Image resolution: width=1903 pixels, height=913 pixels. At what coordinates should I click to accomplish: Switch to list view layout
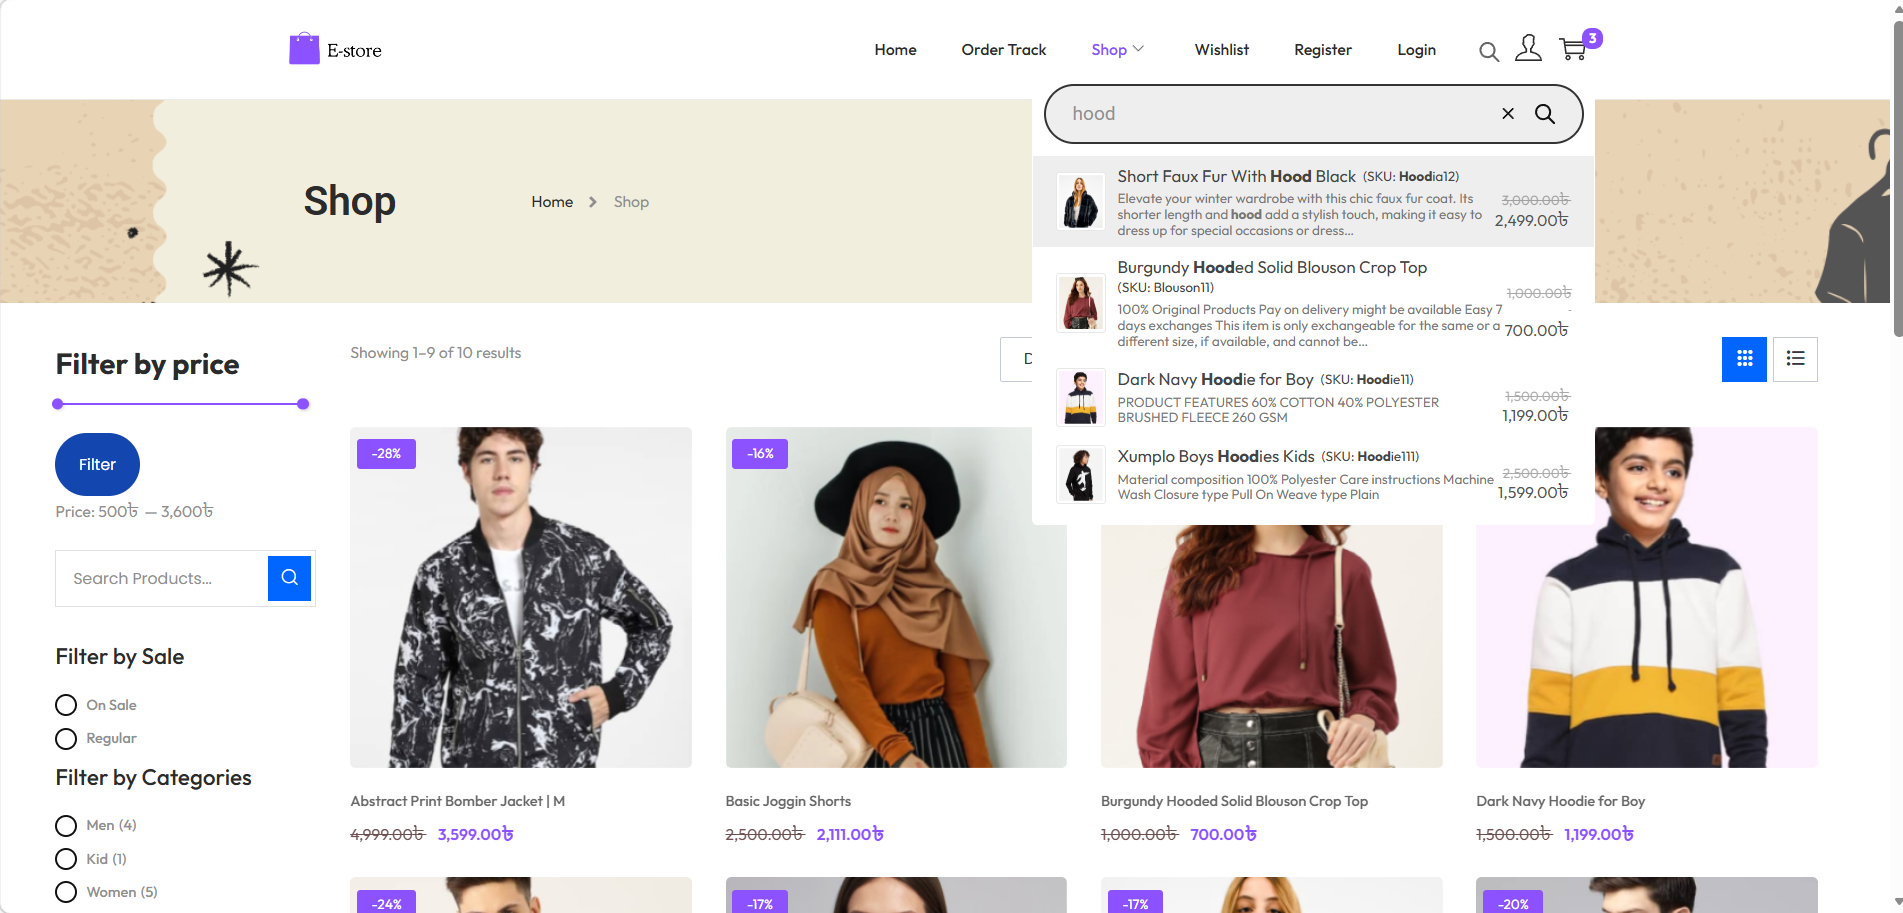click(x=1795, y=359)
